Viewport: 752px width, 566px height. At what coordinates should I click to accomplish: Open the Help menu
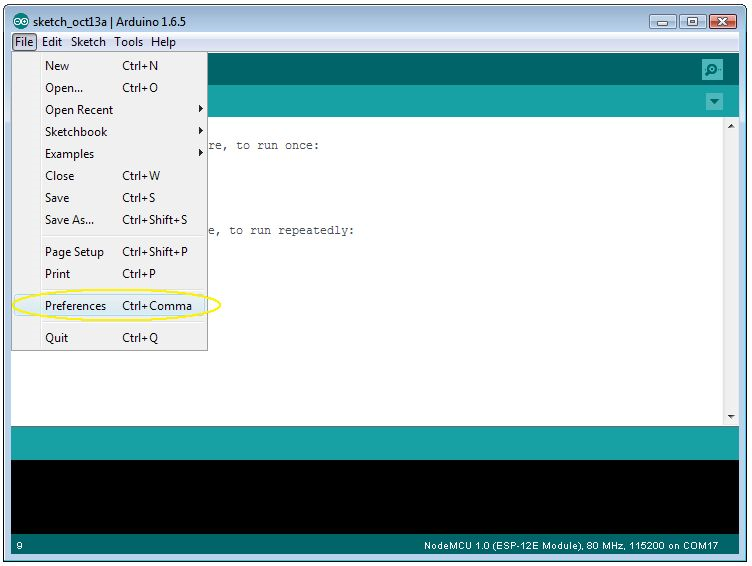[164, 42]
